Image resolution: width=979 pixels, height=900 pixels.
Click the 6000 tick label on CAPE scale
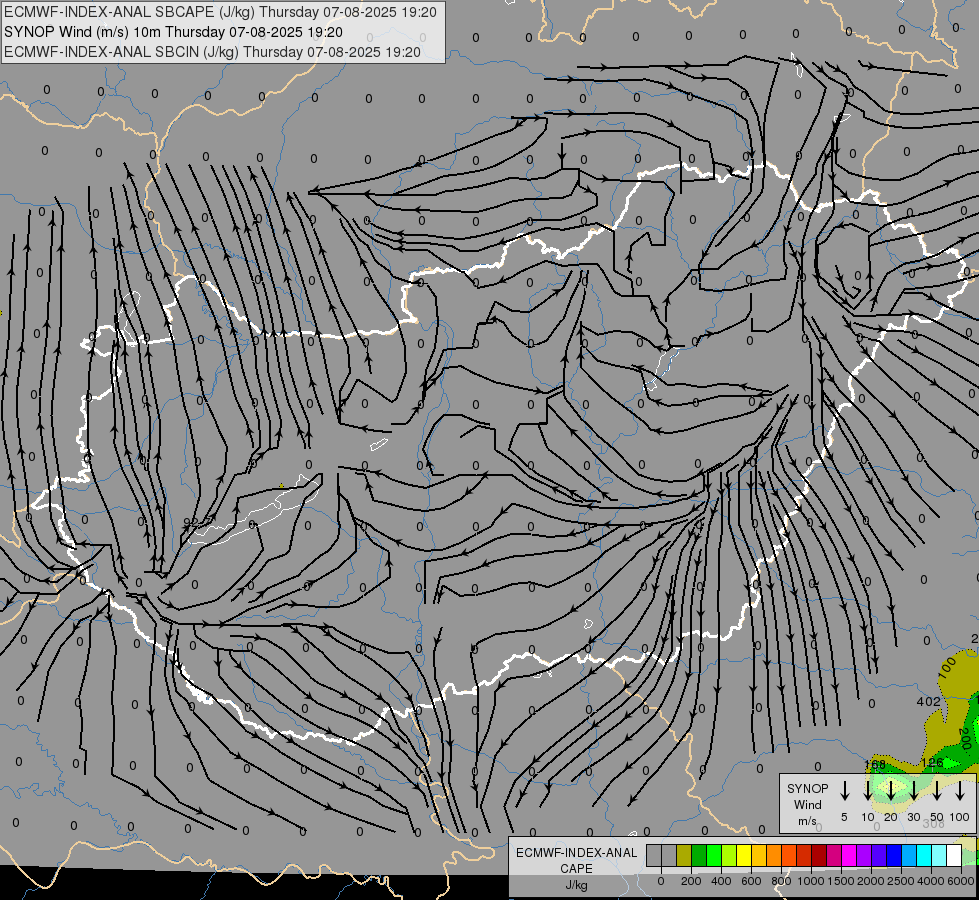pyautogui.click(x=961, y=881)
